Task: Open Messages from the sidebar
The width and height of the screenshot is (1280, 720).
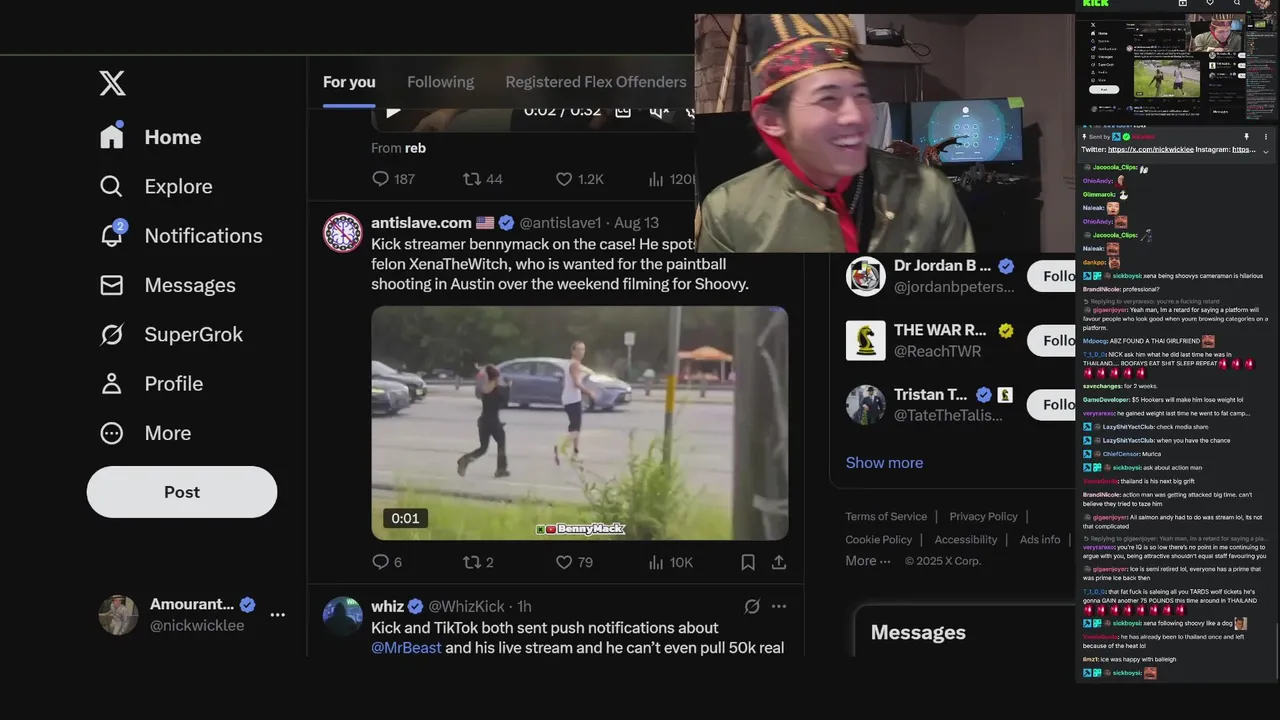Action: [x=167, y=285]
